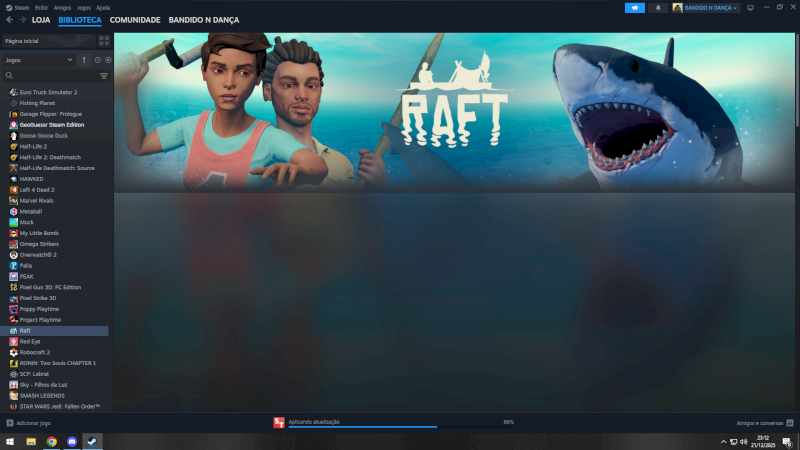Open File Explorer from the taskbar

pos(31,442)
